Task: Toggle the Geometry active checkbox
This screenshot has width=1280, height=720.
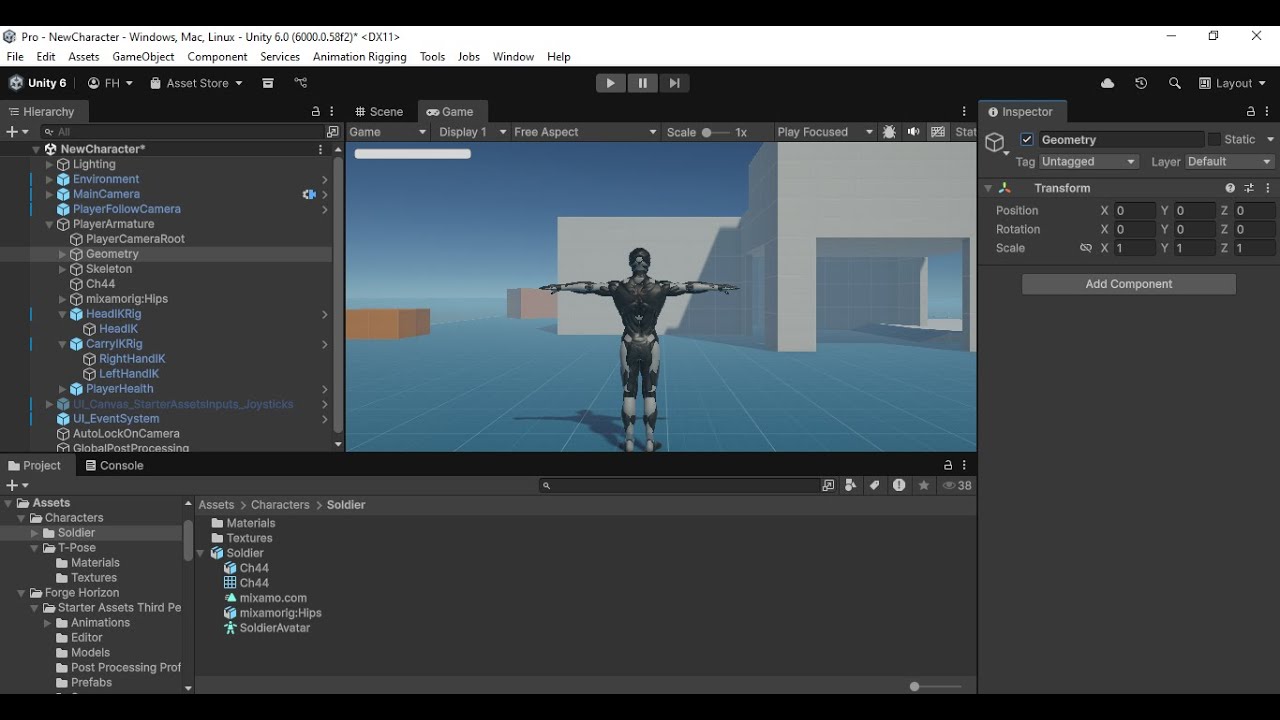Action: [x=1027, y=140]
